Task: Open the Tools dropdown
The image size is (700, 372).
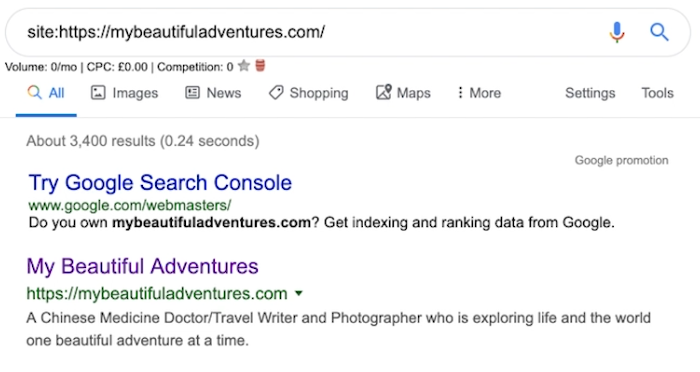Action: point(657,93)
